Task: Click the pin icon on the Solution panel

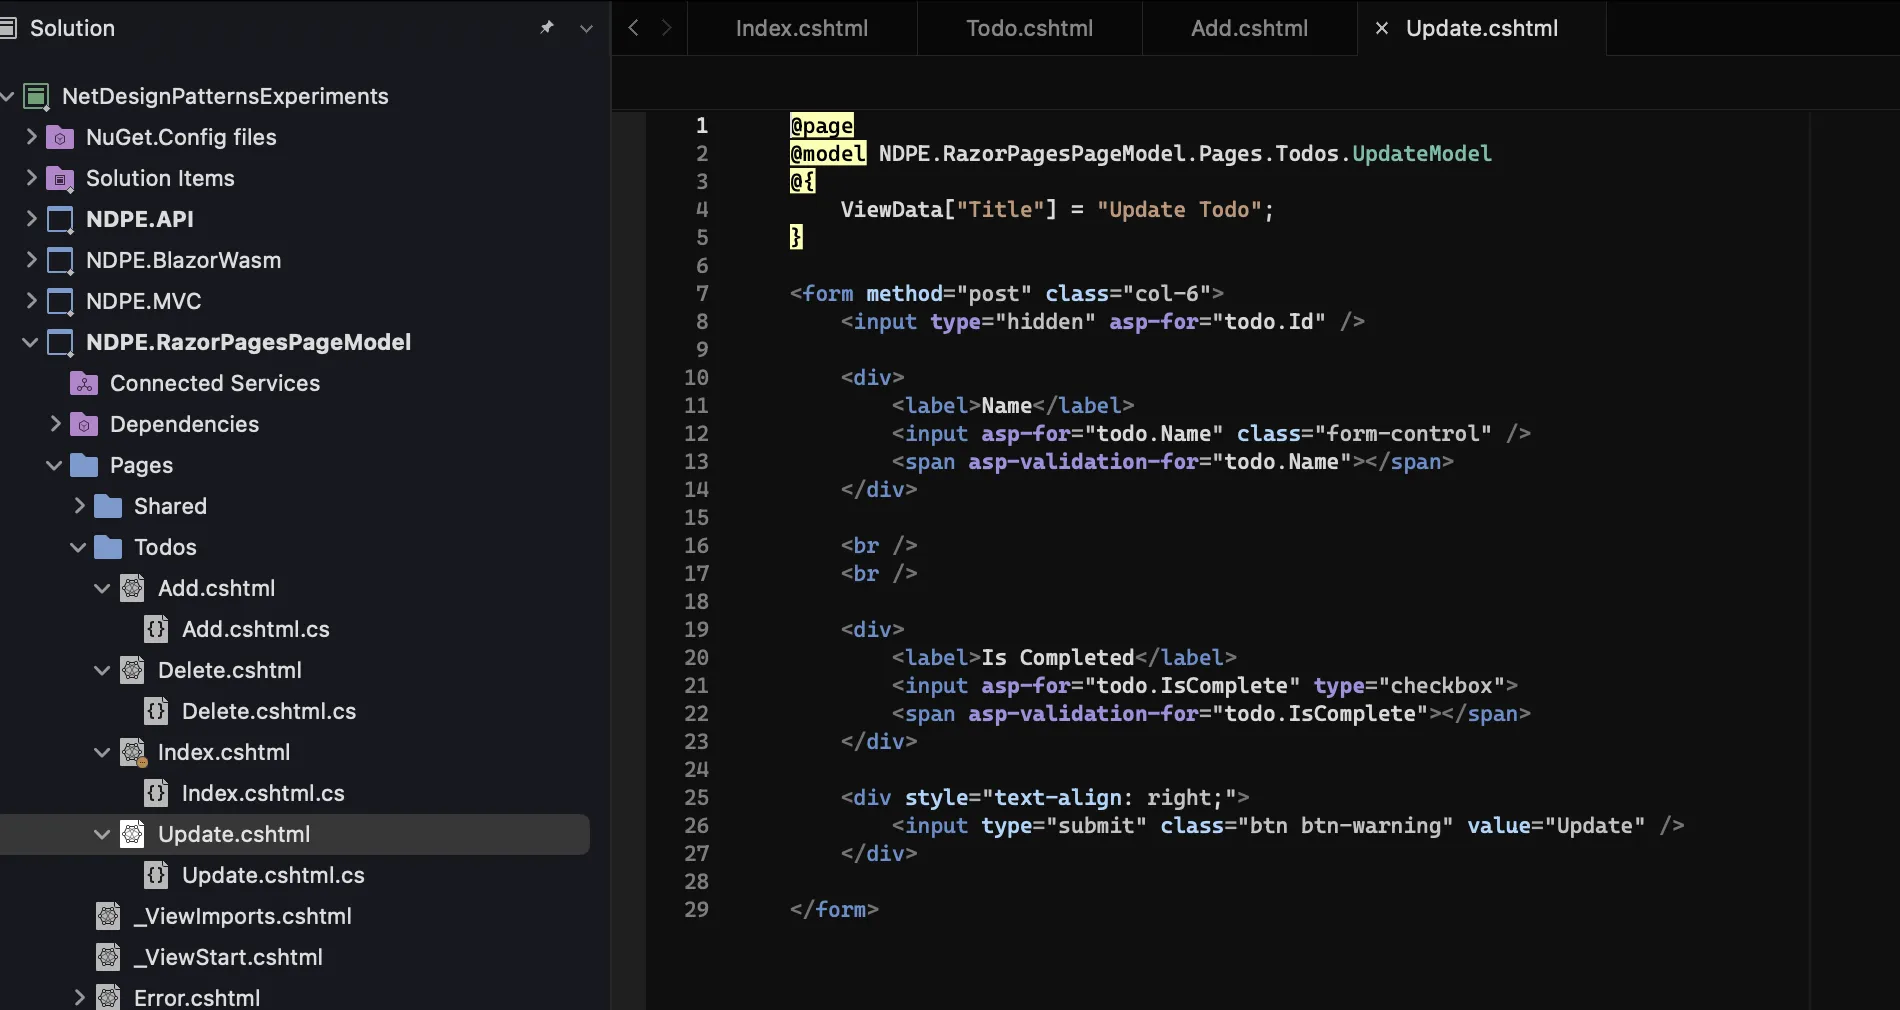Action: pos(547,27)
